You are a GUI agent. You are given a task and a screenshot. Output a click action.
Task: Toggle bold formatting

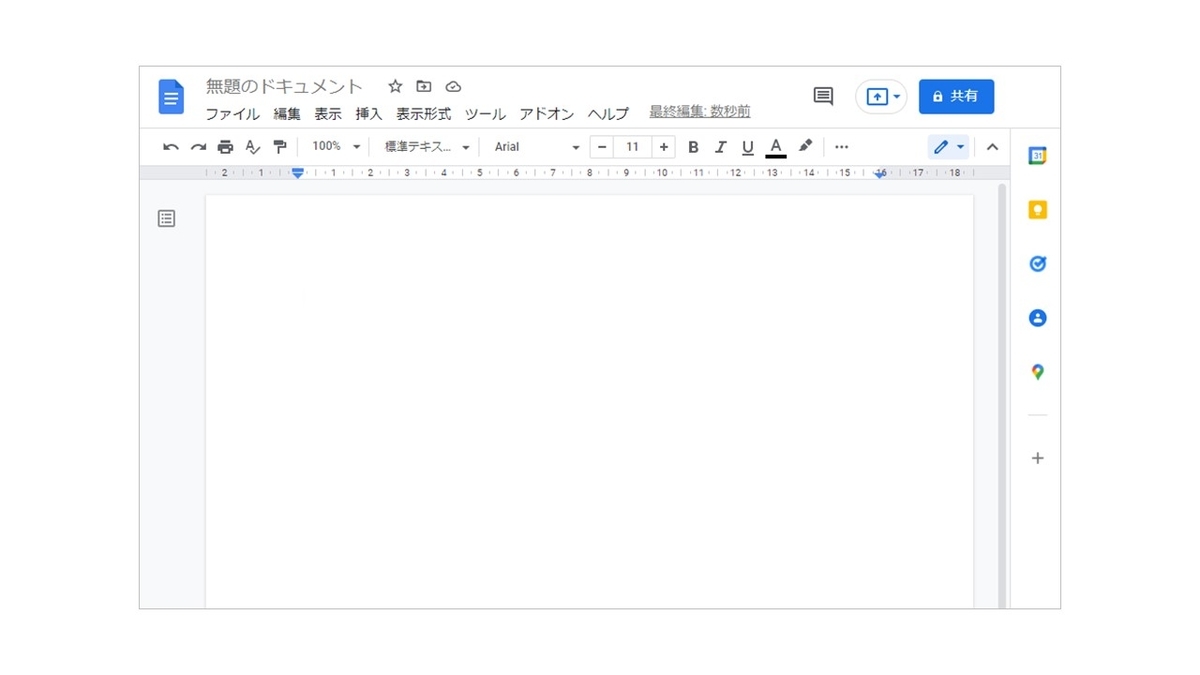(x=693, y=147)
